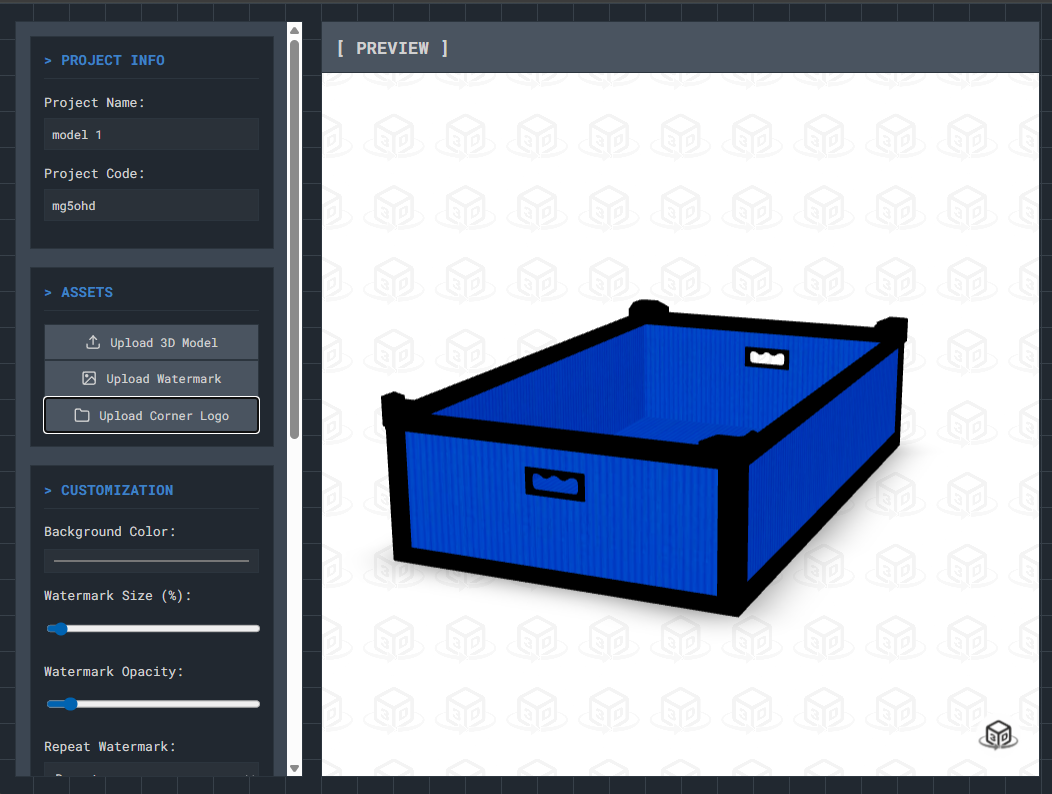Open the Background Color picker
1052x794 pixels.
[151, 561]
